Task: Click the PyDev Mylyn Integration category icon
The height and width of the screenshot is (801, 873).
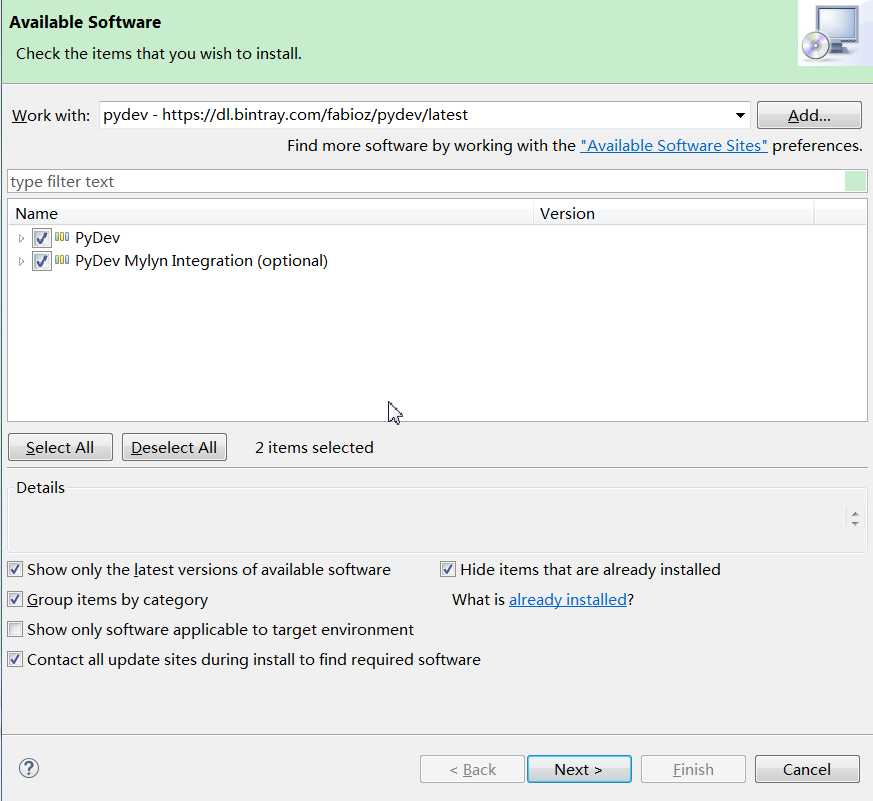Action: tap(62, 260)
